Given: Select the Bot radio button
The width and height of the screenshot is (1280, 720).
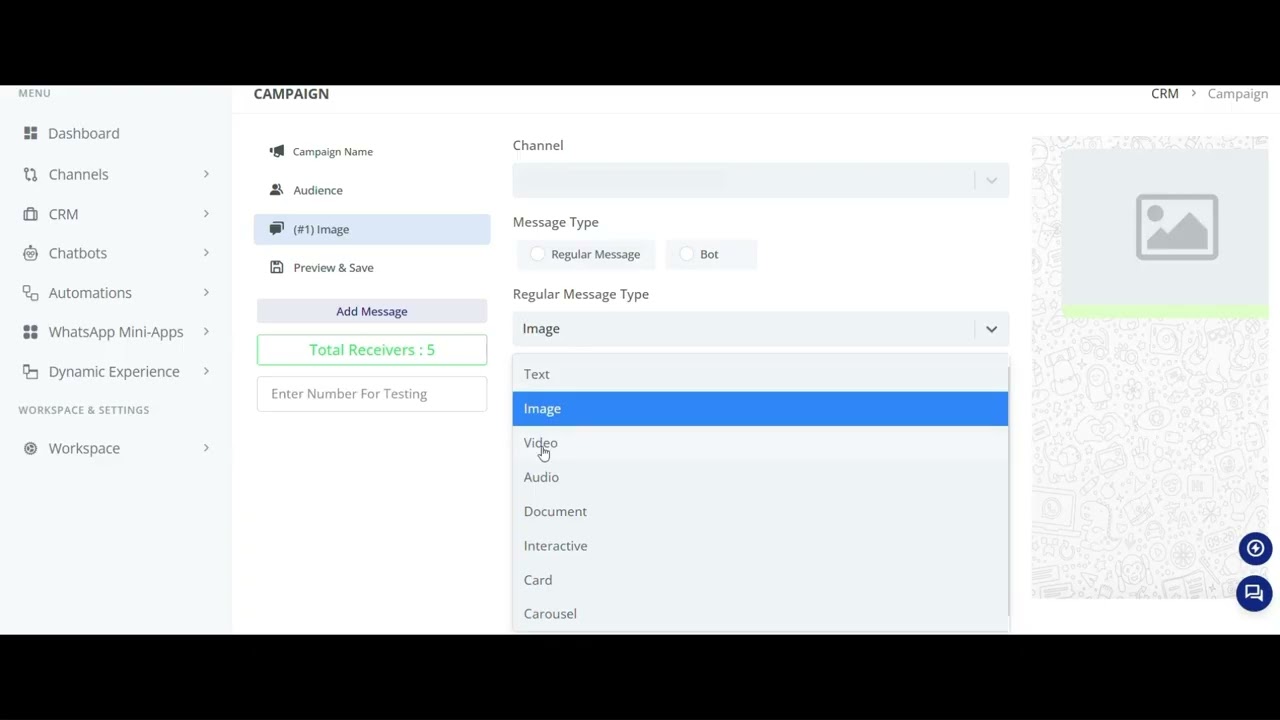Looking at the screenshot, I should 687,254.
